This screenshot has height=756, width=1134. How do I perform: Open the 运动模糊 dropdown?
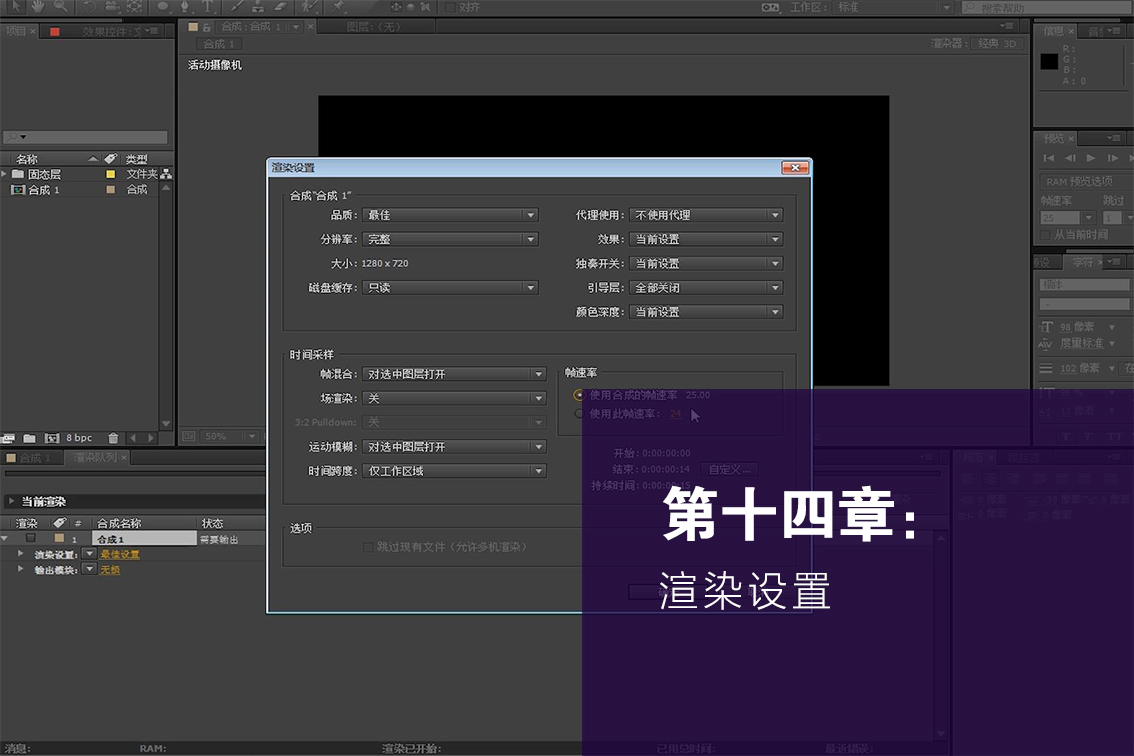[x=454, y=446]
